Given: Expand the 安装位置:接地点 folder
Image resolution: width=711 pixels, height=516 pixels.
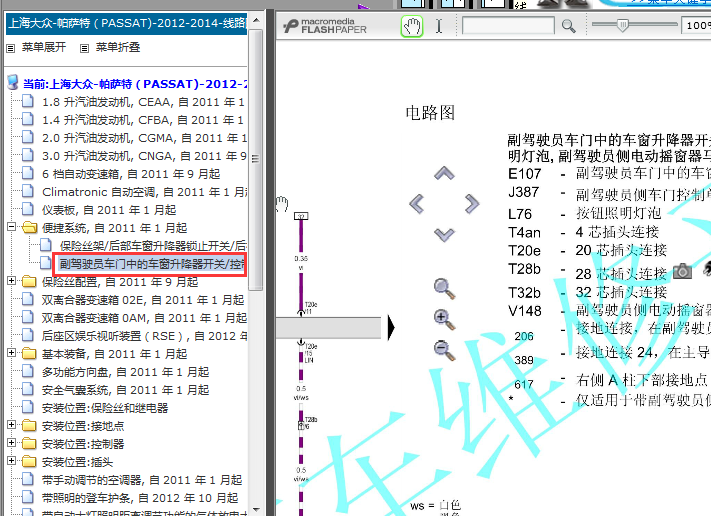Looking at the screenshot, I should click(11, 425).
